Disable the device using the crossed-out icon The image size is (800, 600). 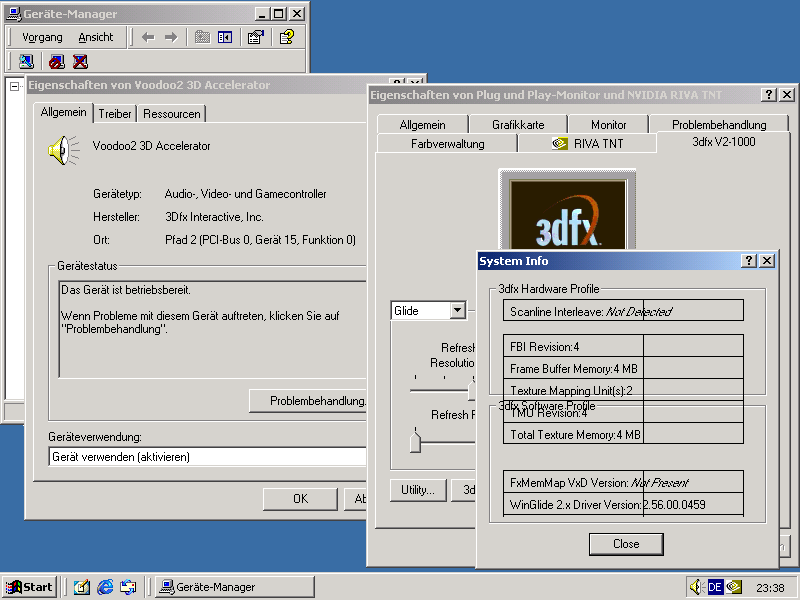pos(56,61)
